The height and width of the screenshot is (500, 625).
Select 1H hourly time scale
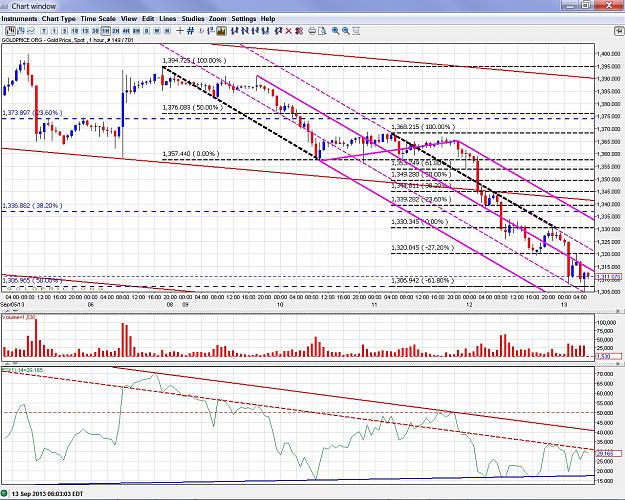pyautogui.click(x=106, y=31)
